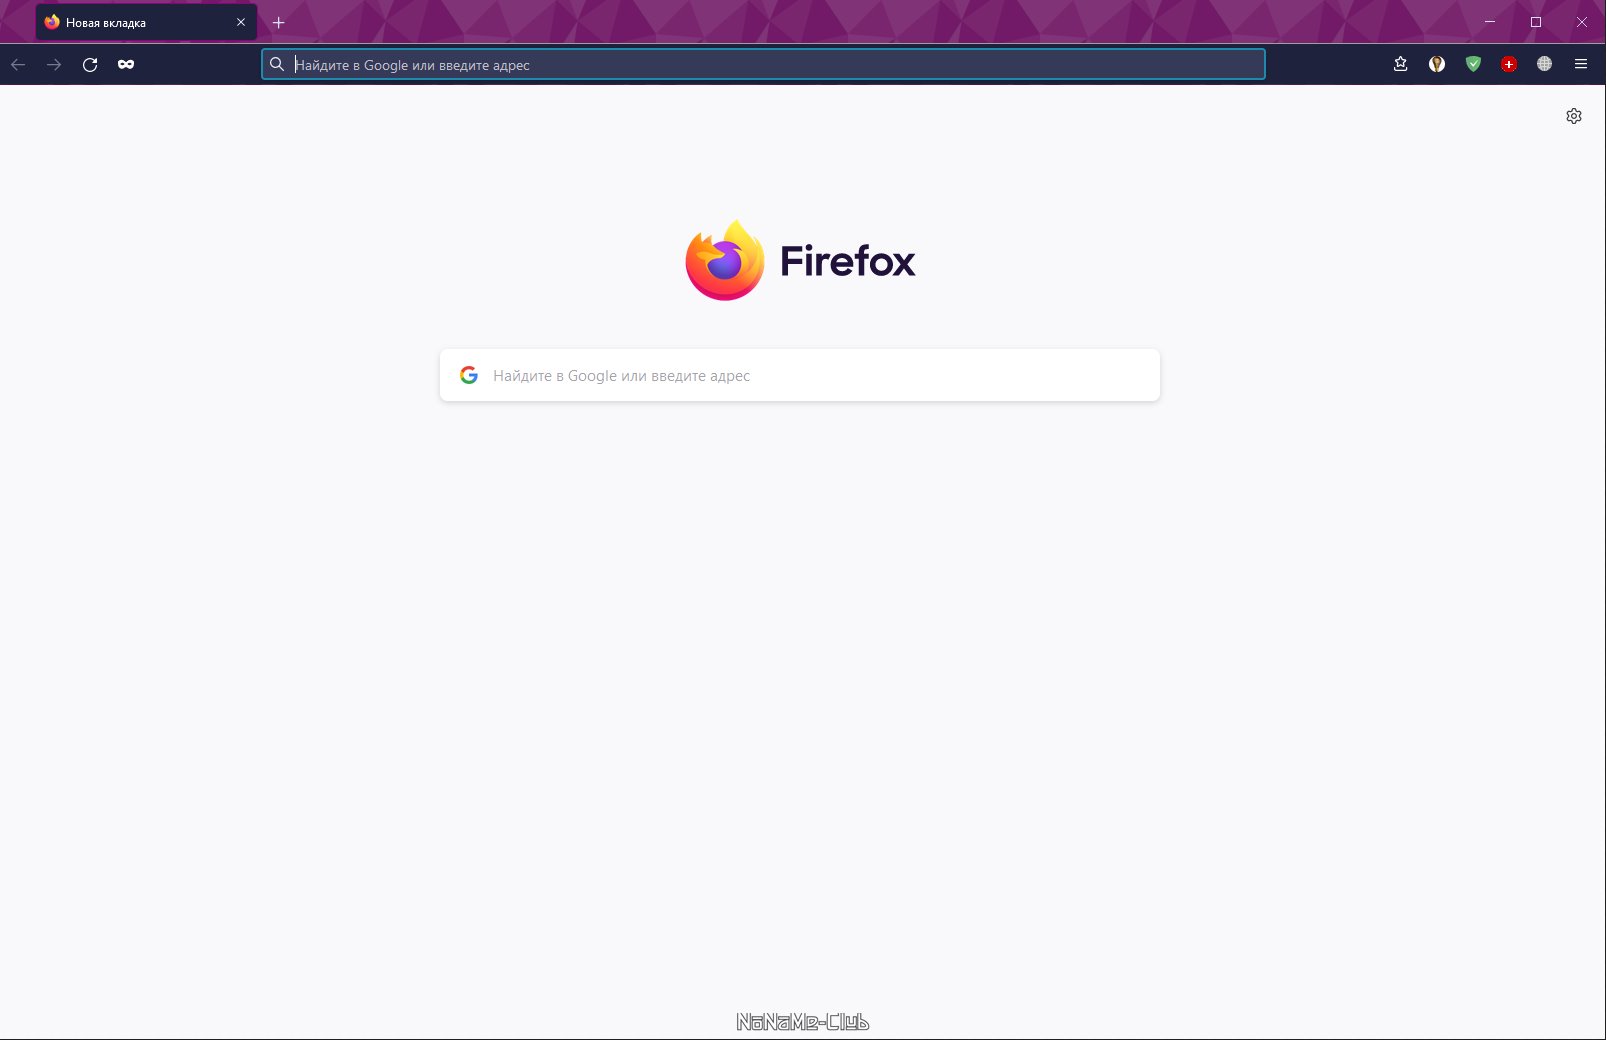Click the Google G logo in search box

pyautogui.click(x=469, y=375)
